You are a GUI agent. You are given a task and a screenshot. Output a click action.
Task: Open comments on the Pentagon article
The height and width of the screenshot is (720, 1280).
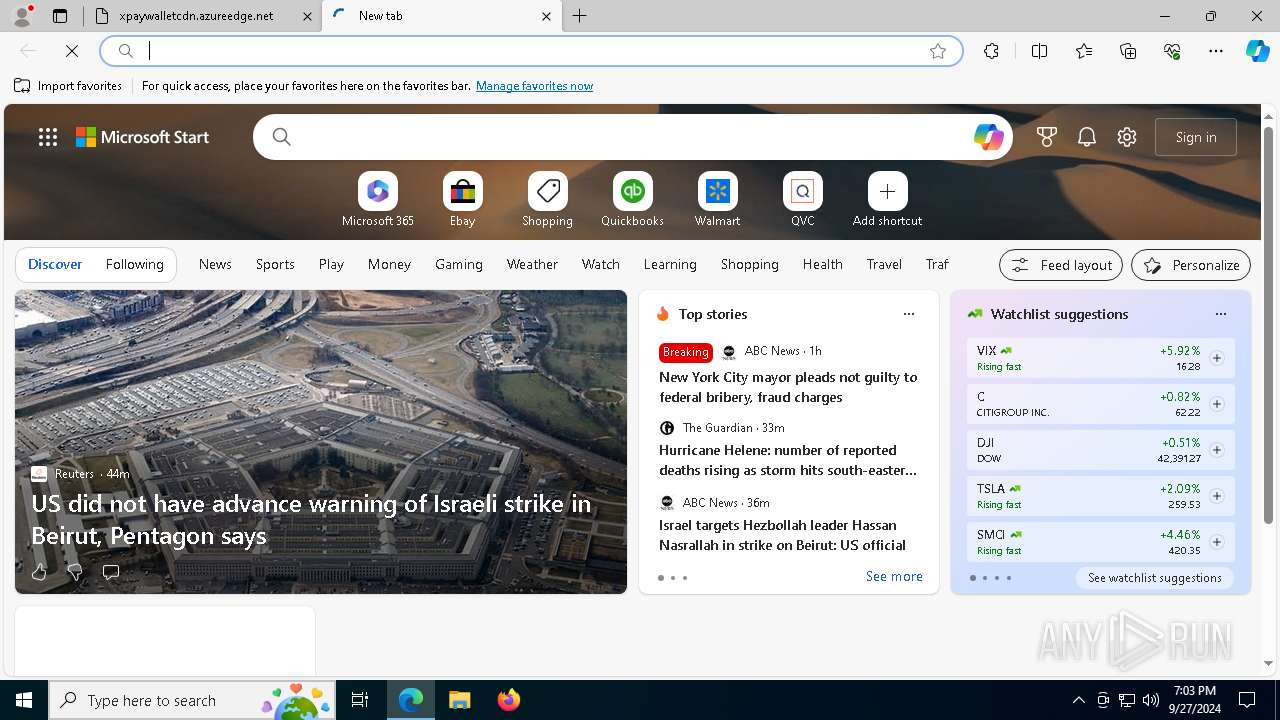111,572
